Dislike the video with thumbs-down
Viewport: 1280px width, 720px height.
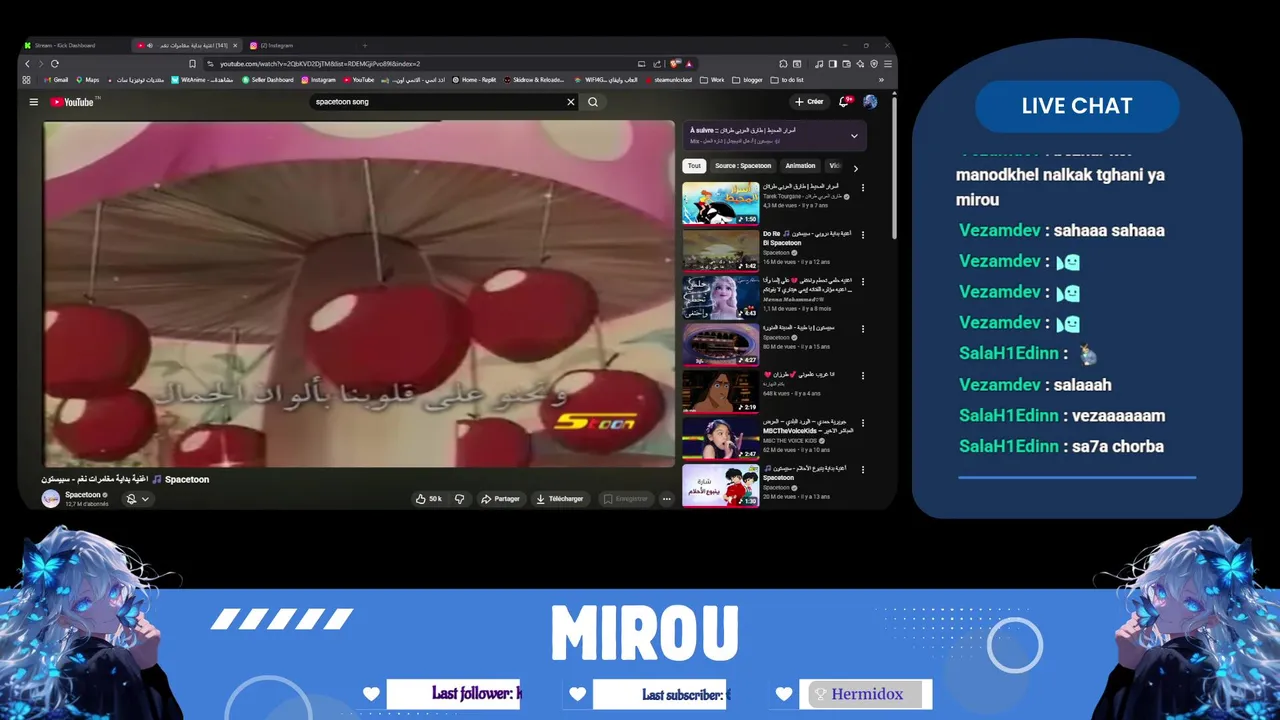[x=459, y=499]
